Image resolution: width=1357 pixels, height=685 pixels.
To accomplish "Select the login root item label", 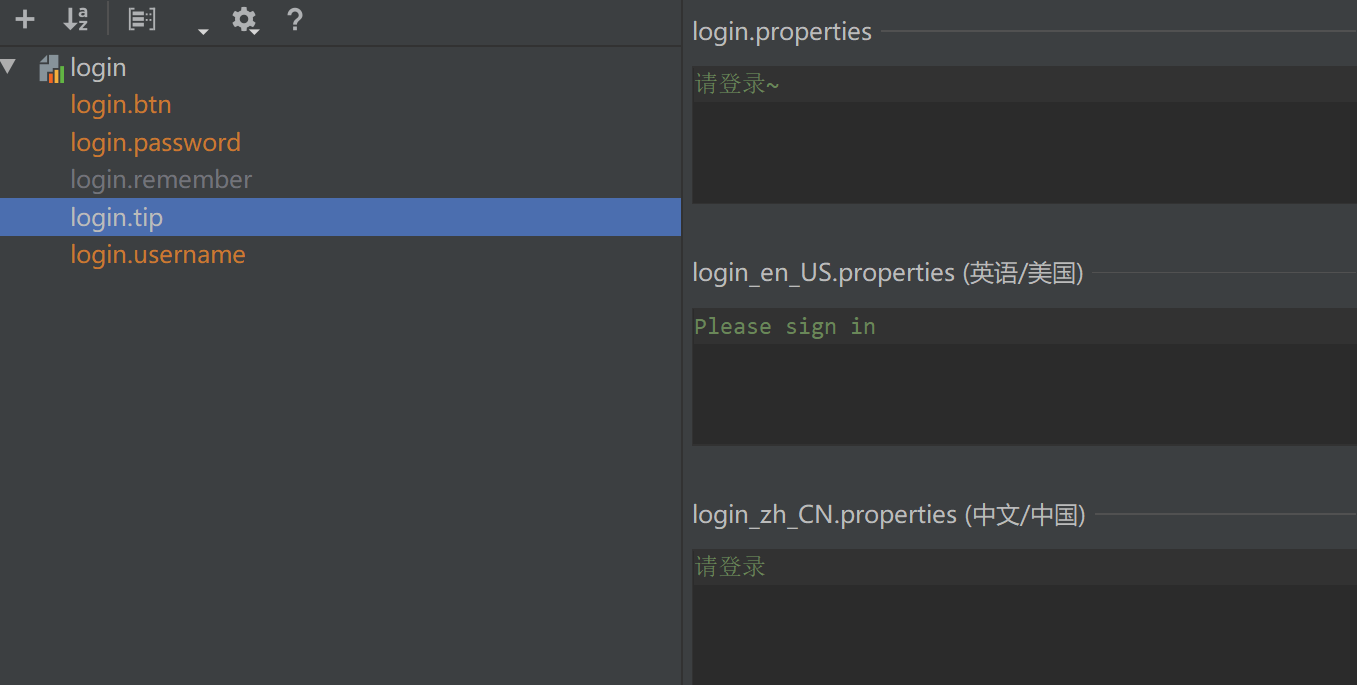I will tap(98, 68).
